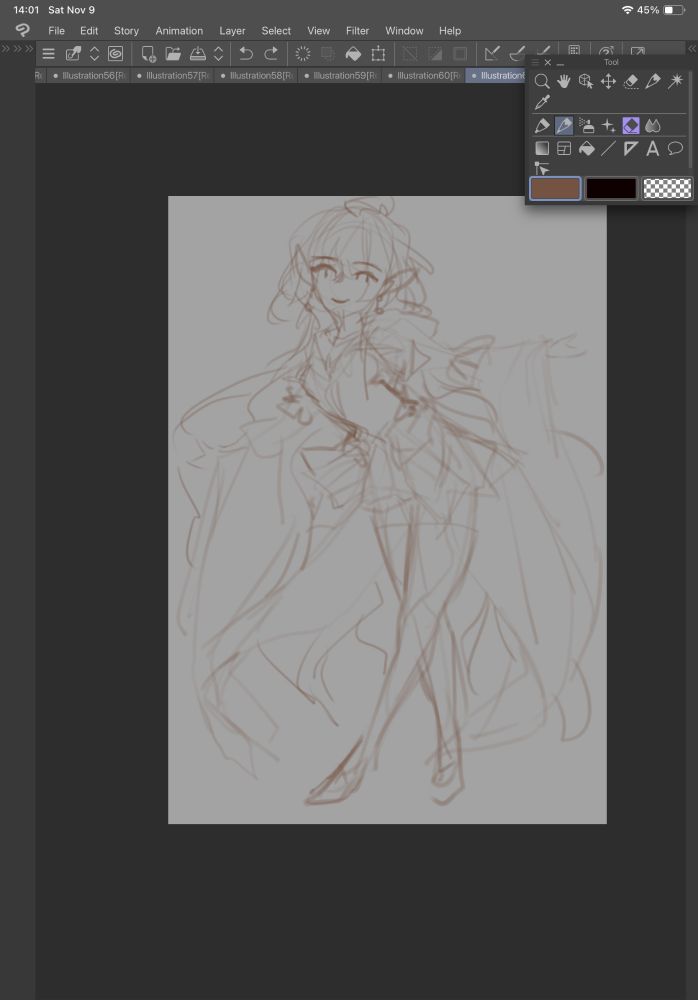Select the Balloon speech bubble tool
Image resolution: width=698 pixels, height=1000 pixels.
675,149
